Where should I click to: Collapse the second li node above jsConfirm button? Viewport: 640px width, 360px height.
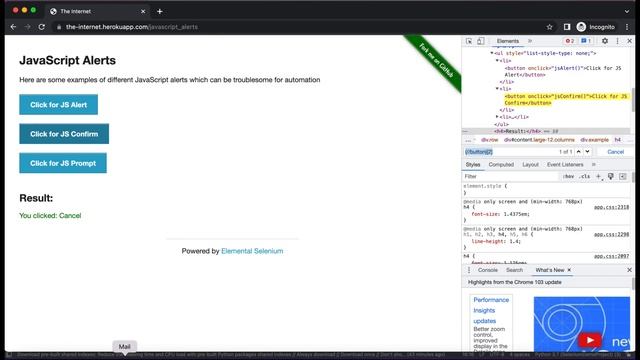pos(497,89)
